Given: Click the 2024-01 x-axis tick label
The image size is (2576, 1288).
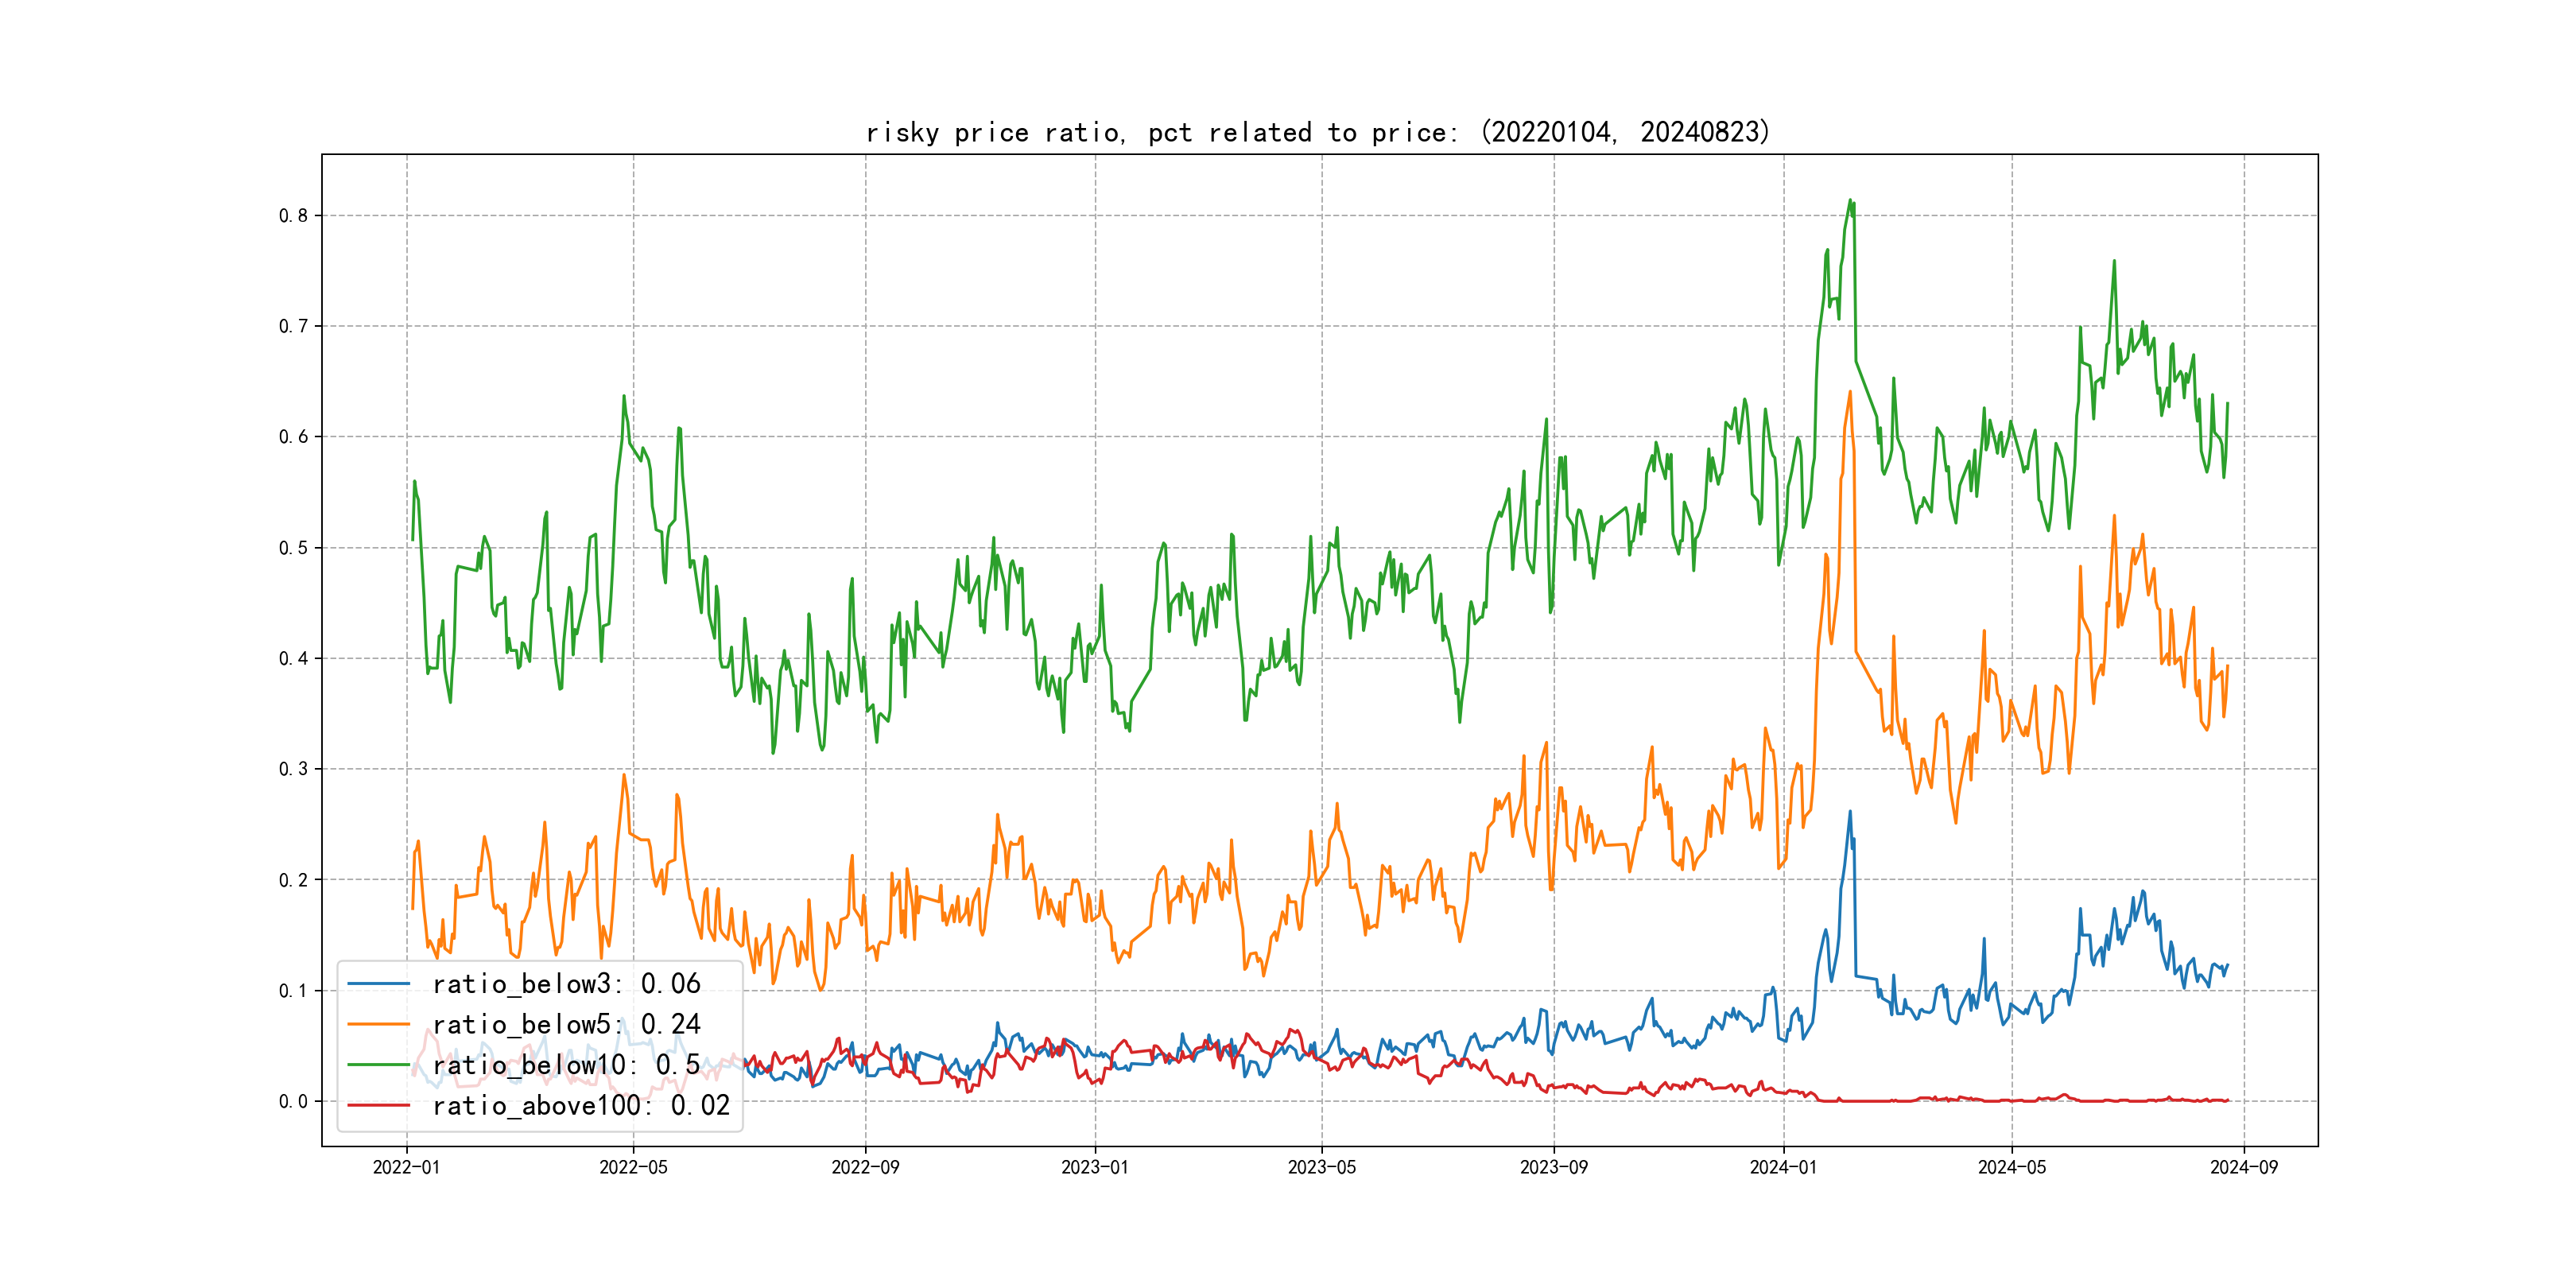Looking at the screenshot, I should point(1783,1167).
